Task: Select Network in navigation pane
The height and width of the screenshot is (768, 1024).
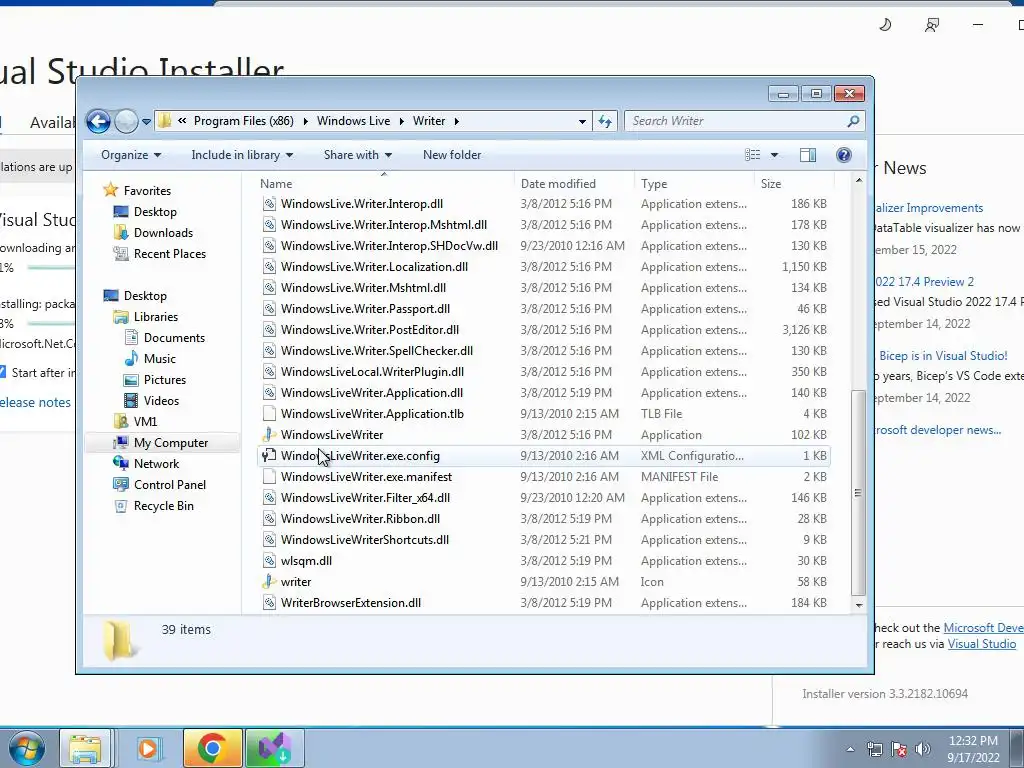Action: pyautogui.click(x=156, y=464)
